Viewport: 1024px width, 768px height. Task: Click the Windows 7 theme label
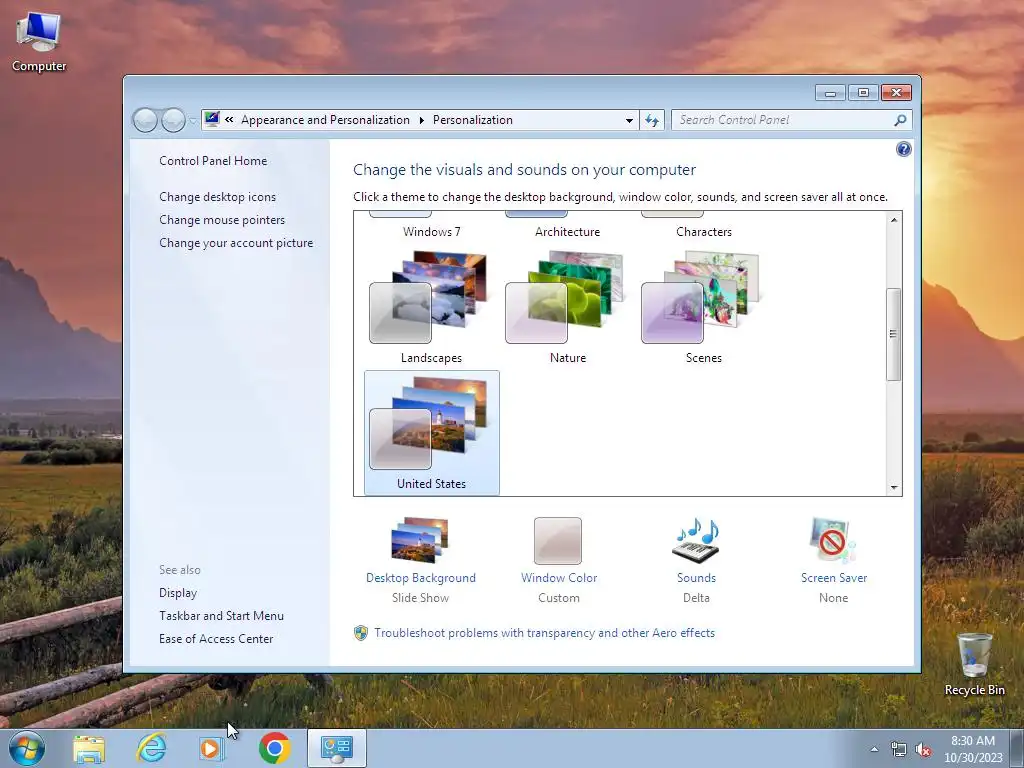[x=432, y=232]
